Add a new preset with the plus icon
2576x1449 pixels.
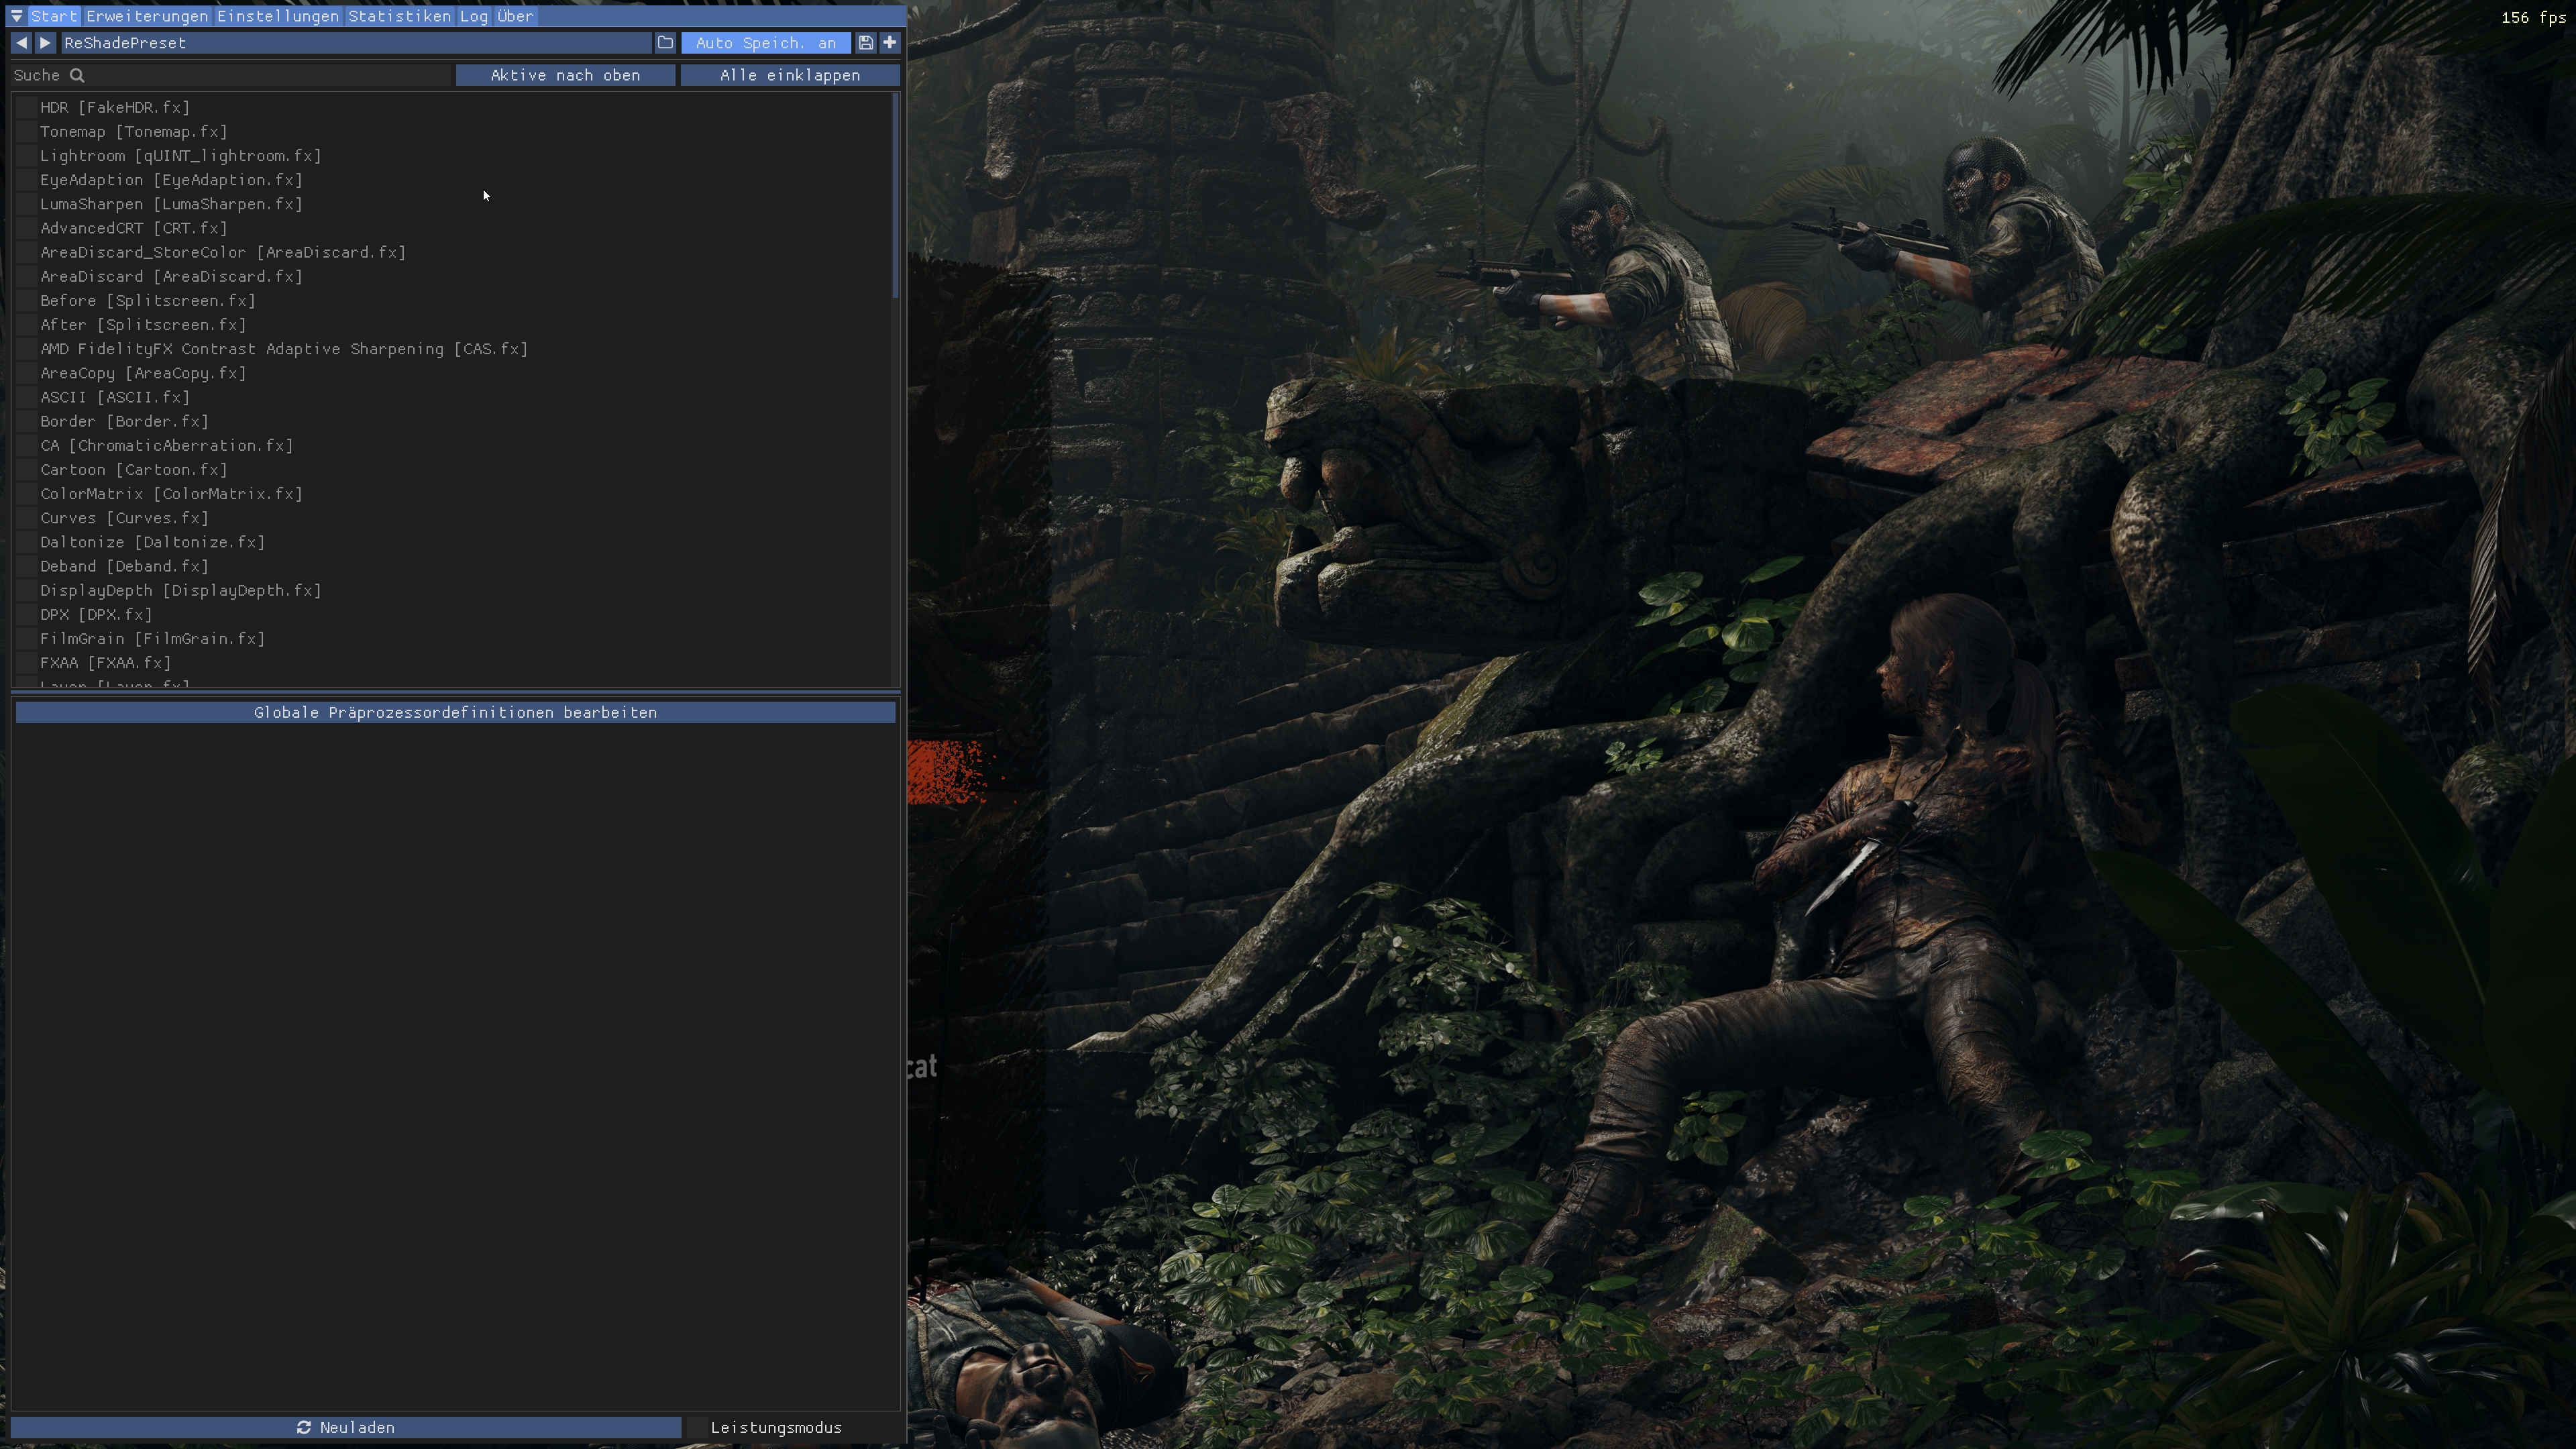[x=889, y=43]
